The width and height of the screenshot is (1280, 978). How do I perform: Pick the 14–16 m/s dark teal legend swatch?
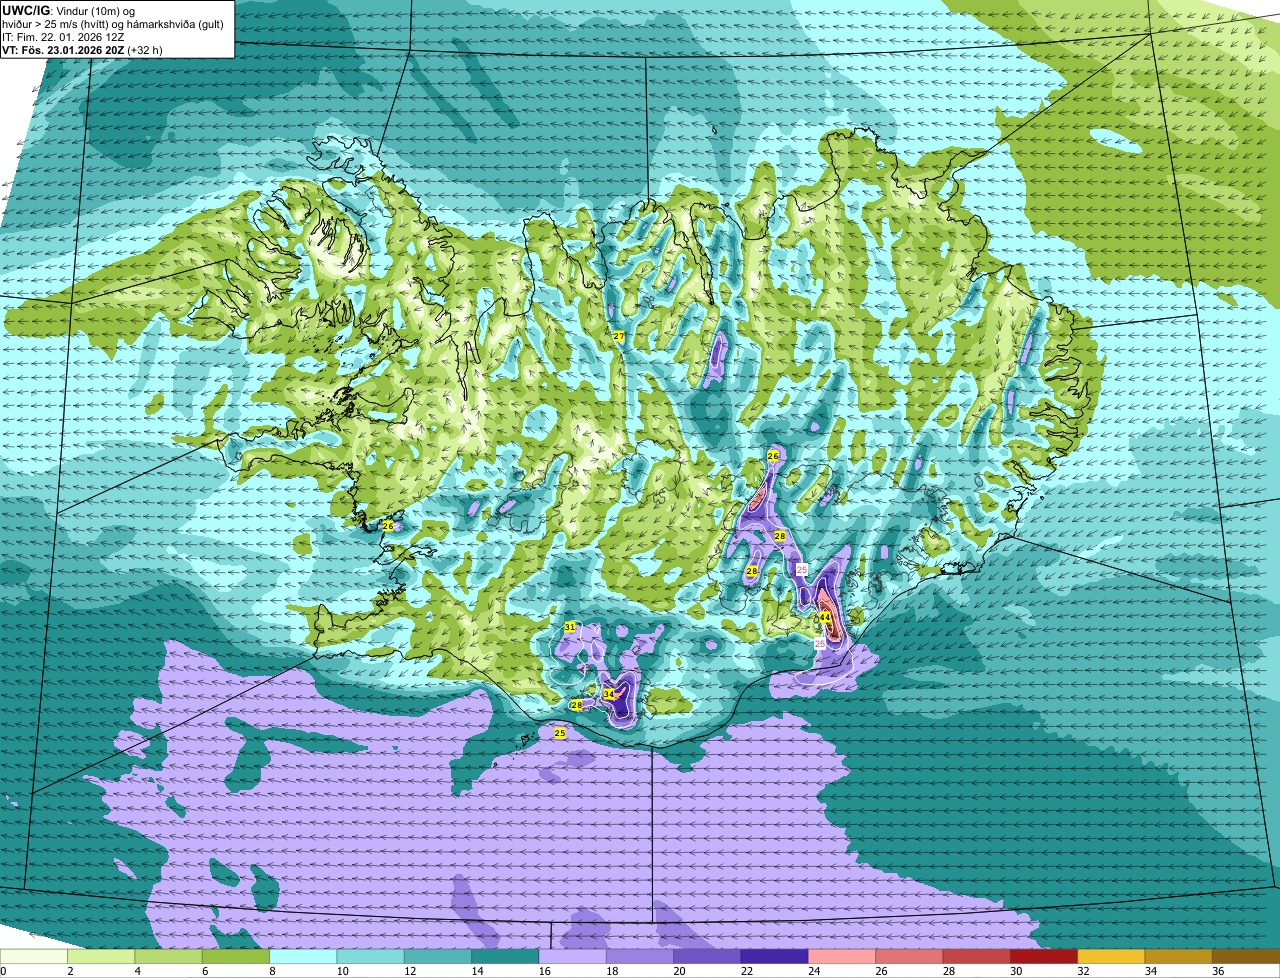(x=505, y=957)
